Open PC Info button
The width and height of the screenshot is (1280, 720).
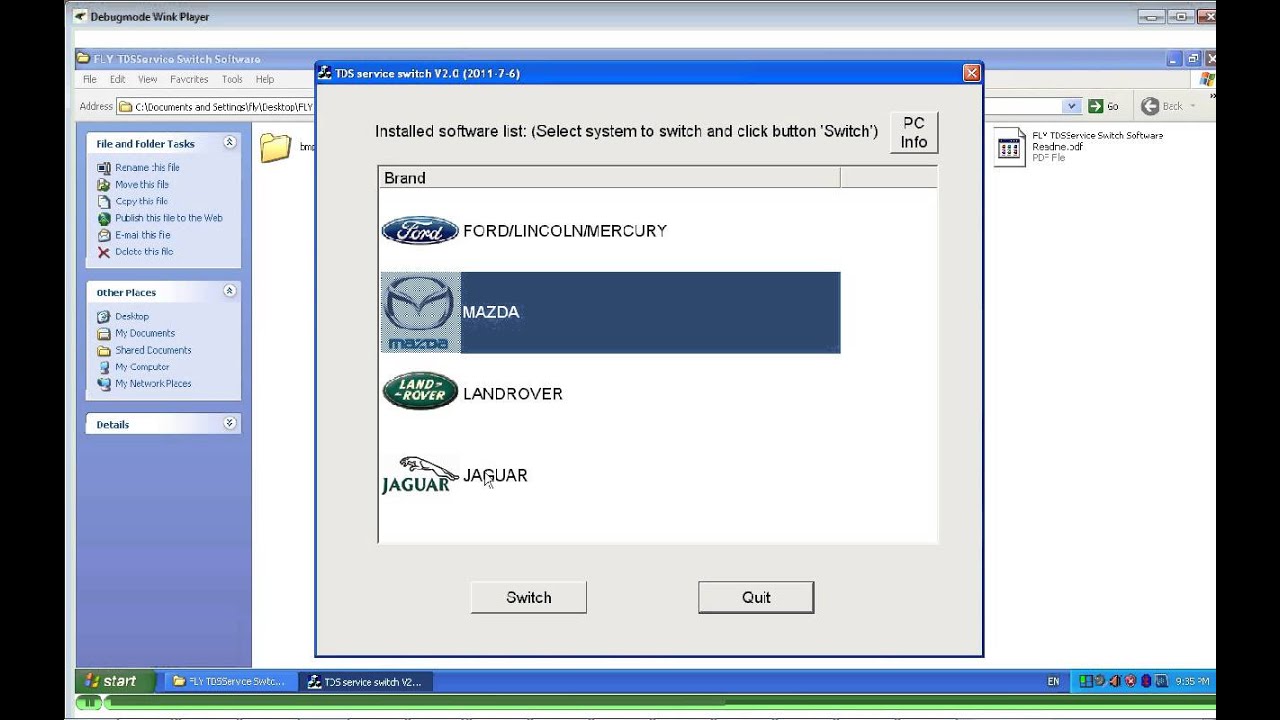tap(914, 132)
